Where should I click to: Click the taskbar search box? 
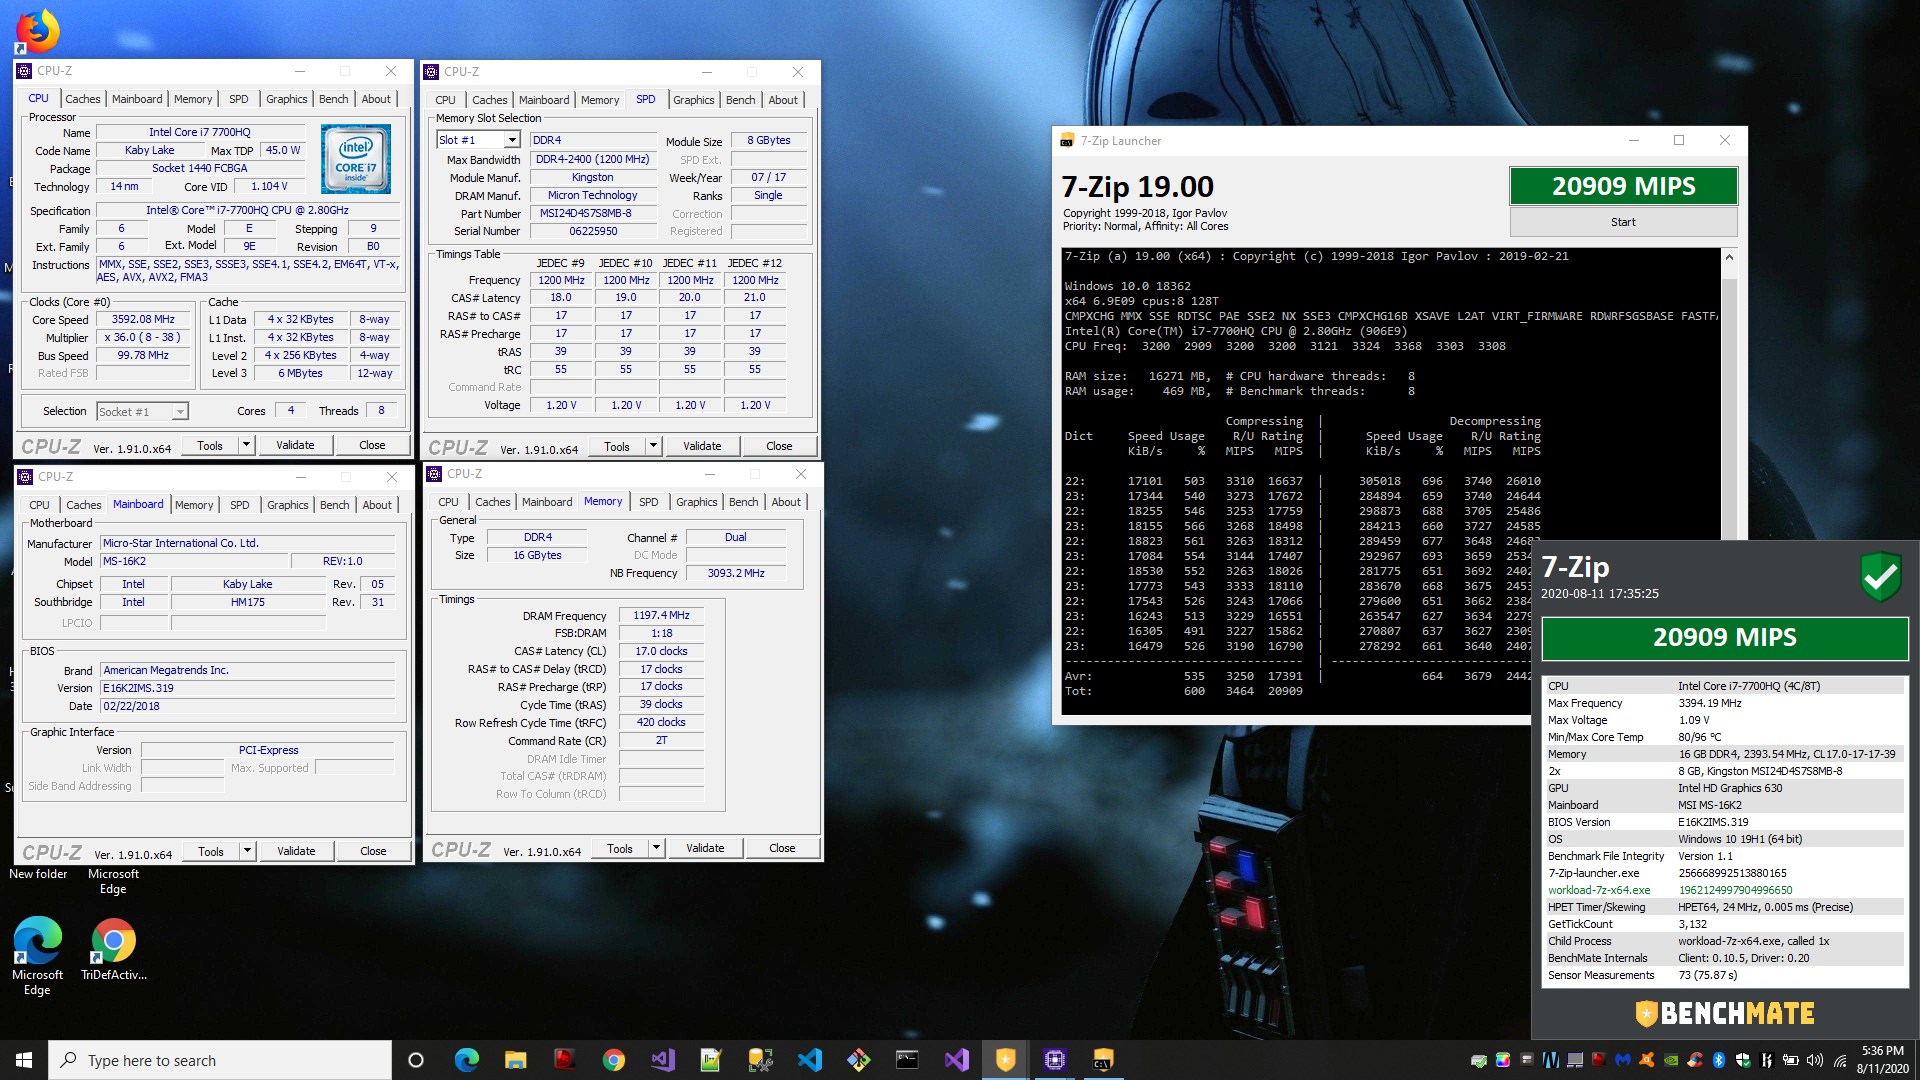click(220, 1060)
